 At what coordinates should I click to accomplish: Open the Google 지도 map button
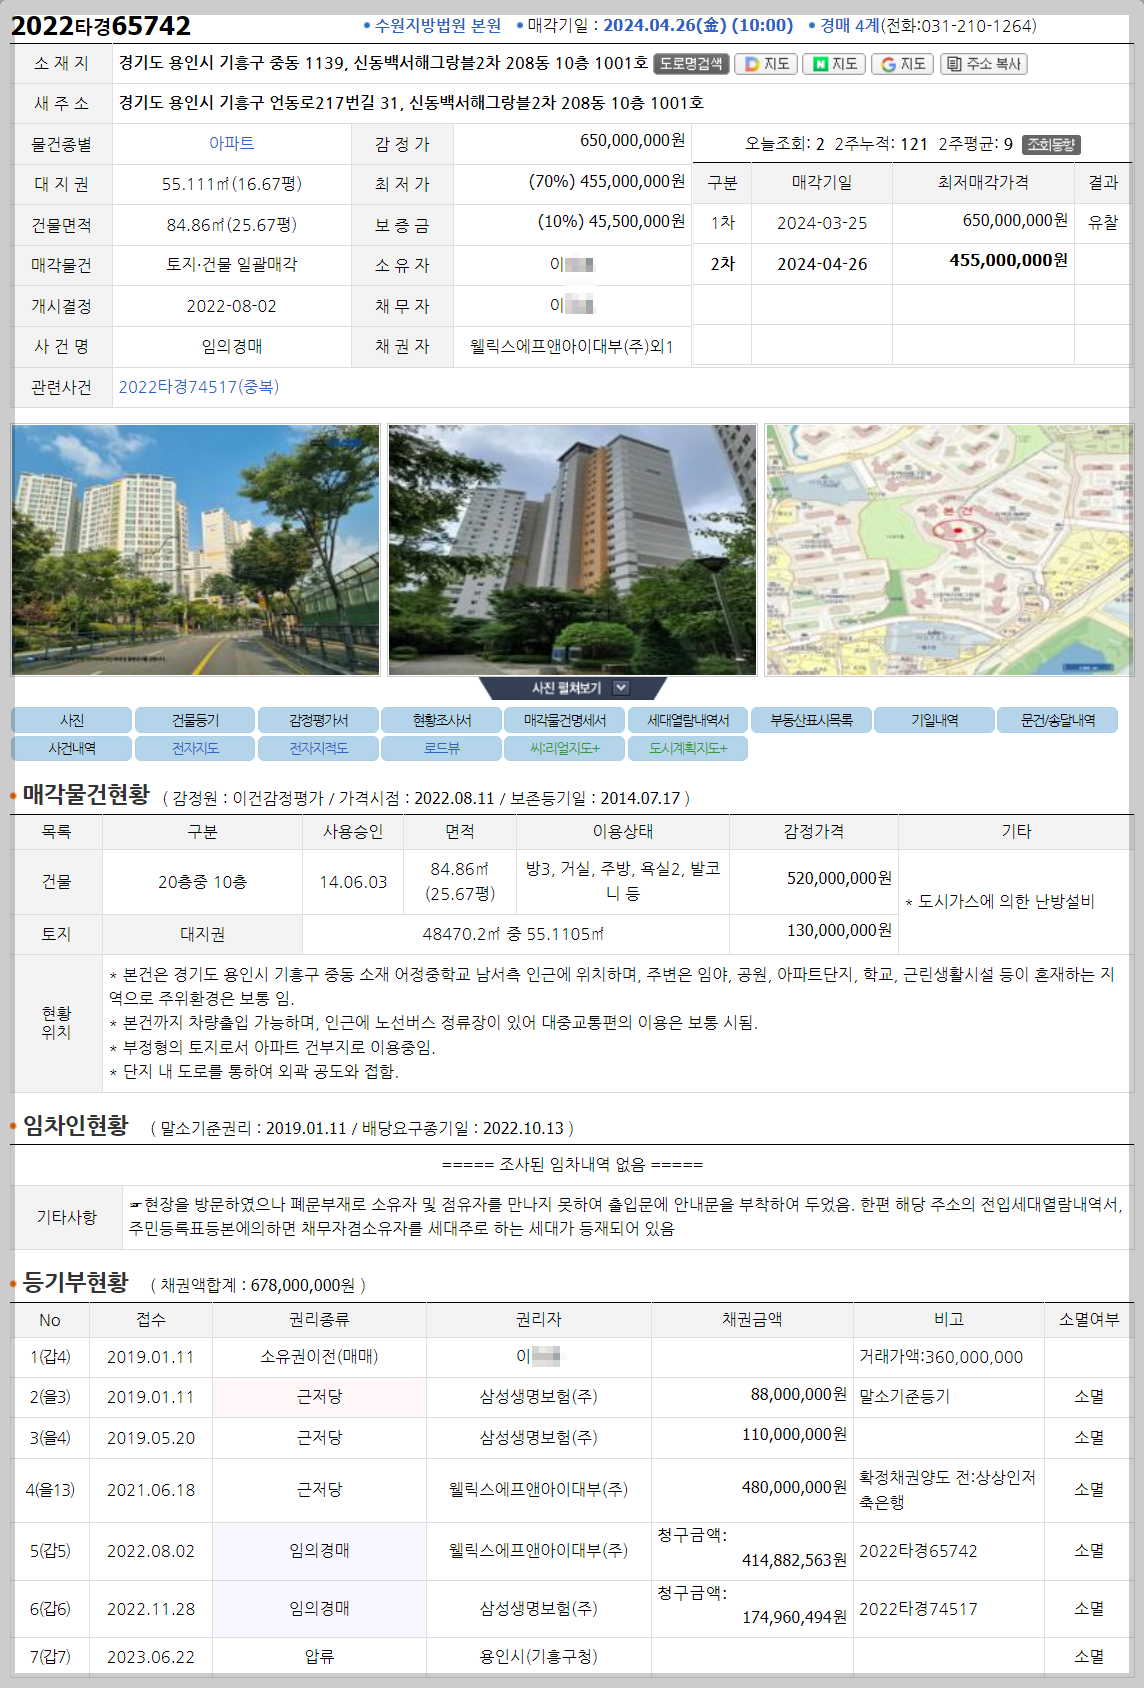click(902, 64)
